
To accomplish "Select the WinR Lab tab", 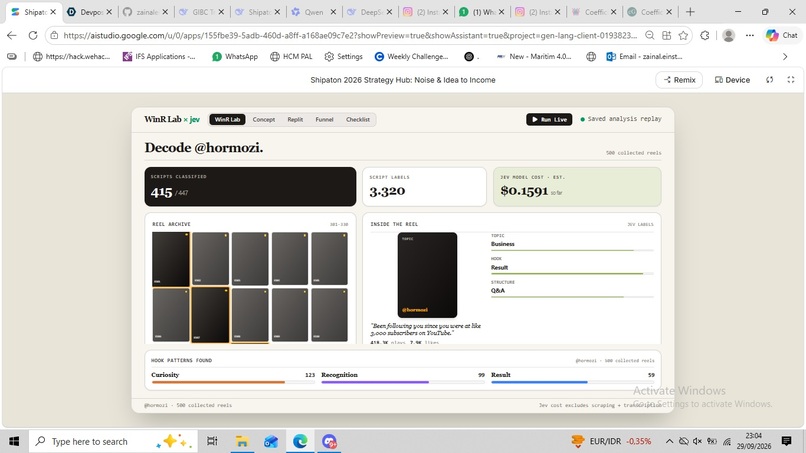I will click(x=227, y=119).
